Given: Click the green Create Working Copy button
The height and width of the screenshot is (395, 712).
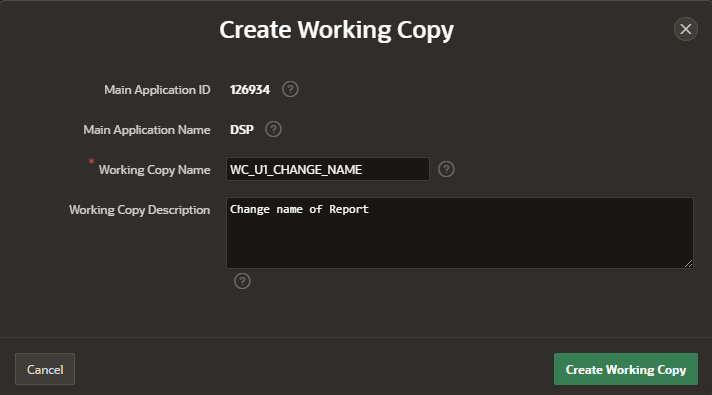Looking at the screenshot, I should point(626,369).
